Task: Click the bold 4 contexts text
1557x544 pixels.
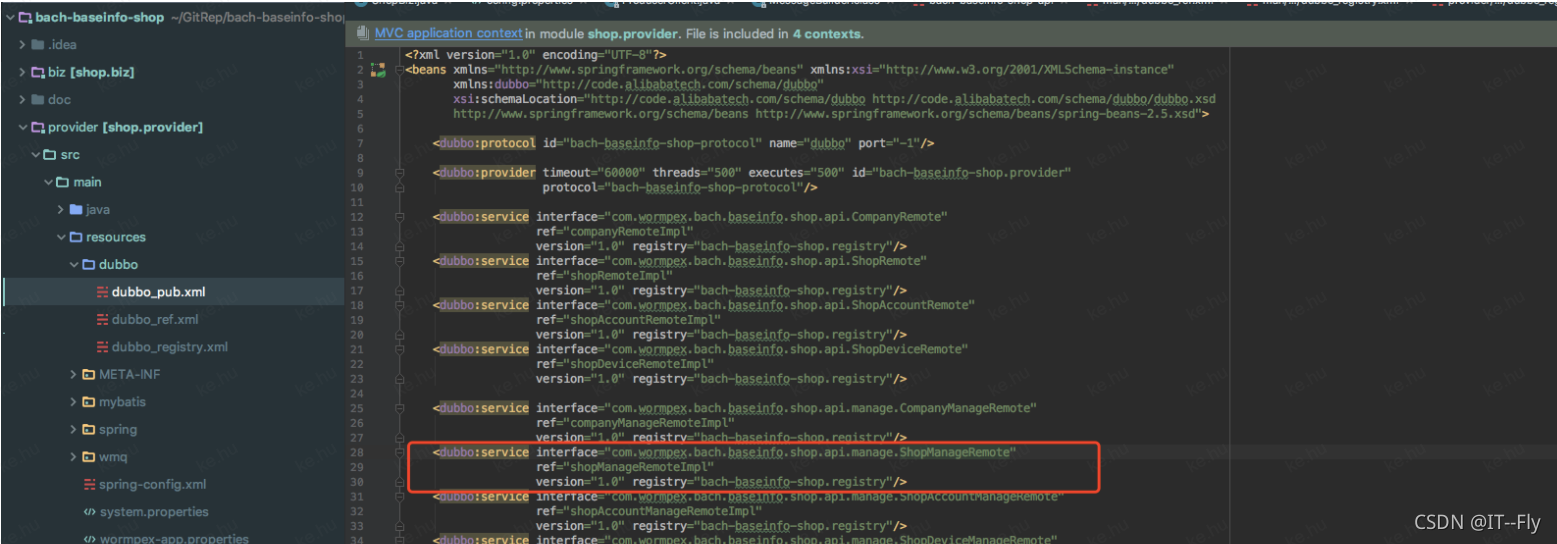Action: [827, 33]
